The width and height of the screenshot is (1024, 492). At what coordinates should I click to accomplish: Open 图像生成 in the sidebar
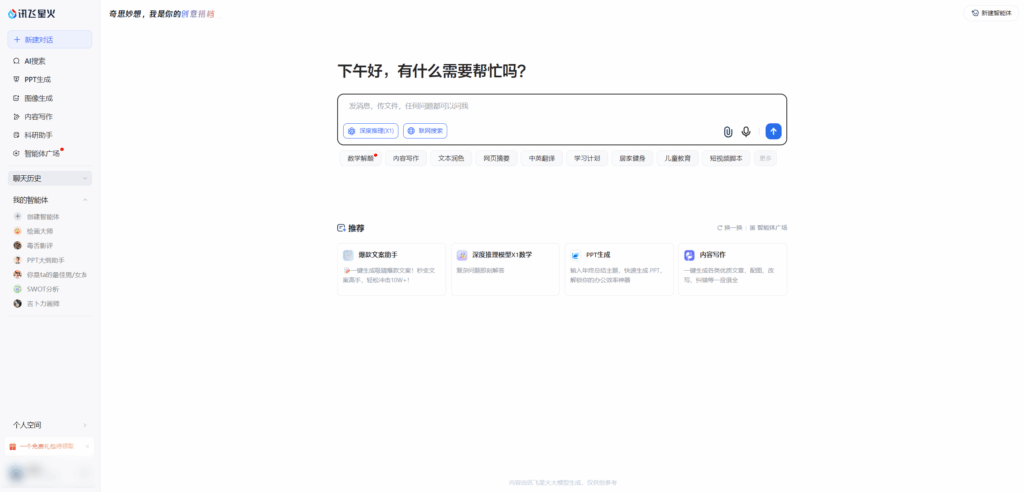(x=38, y=98)
